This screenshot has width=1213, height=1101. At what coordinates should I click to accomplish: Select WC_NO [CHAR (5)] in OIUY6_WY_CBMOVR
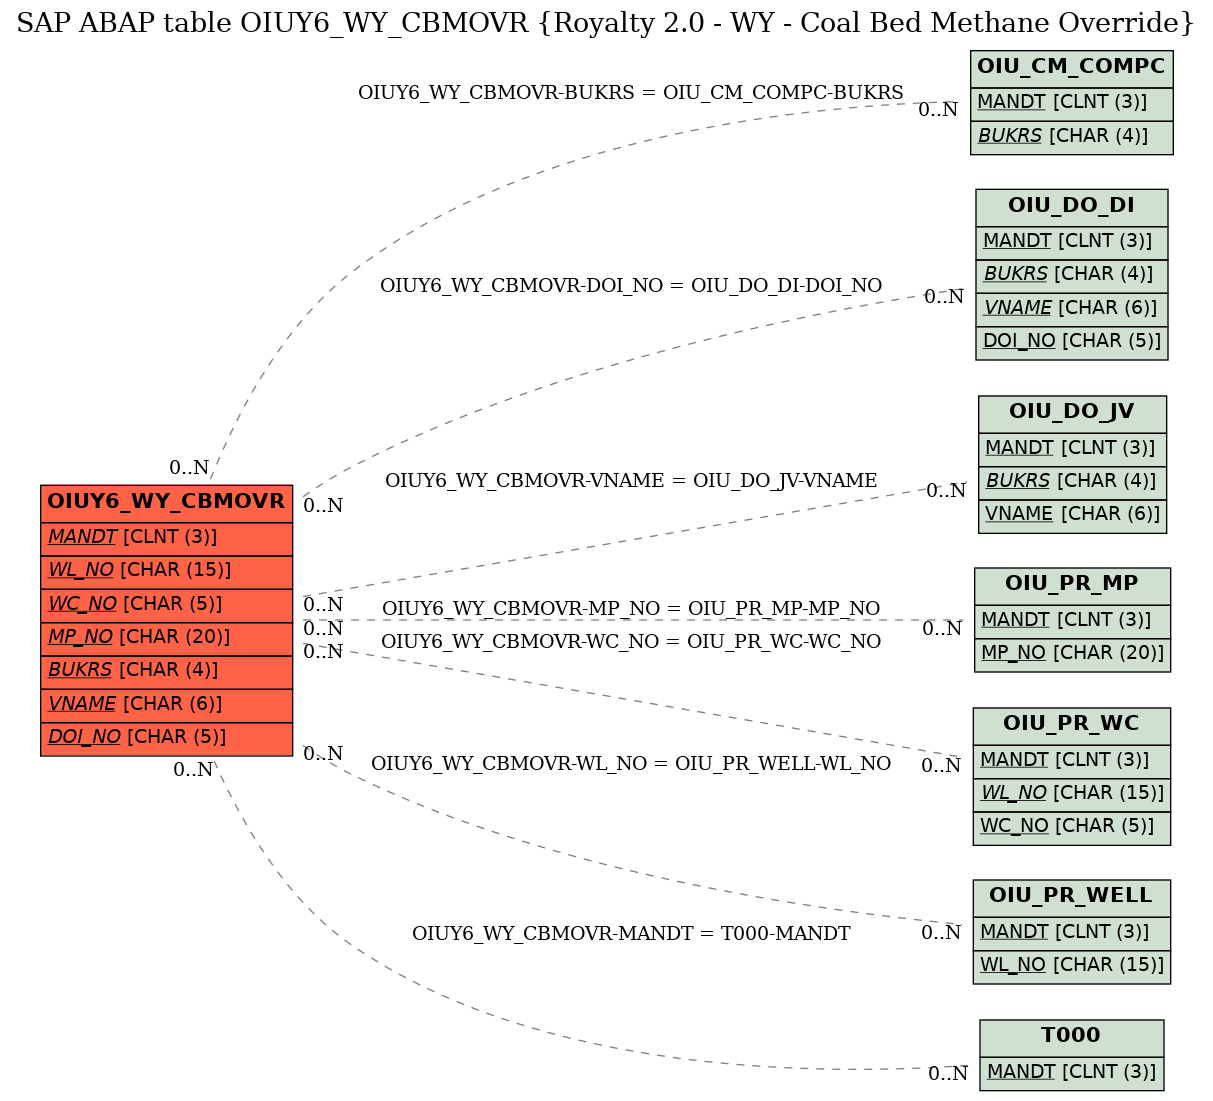point(167,605)
